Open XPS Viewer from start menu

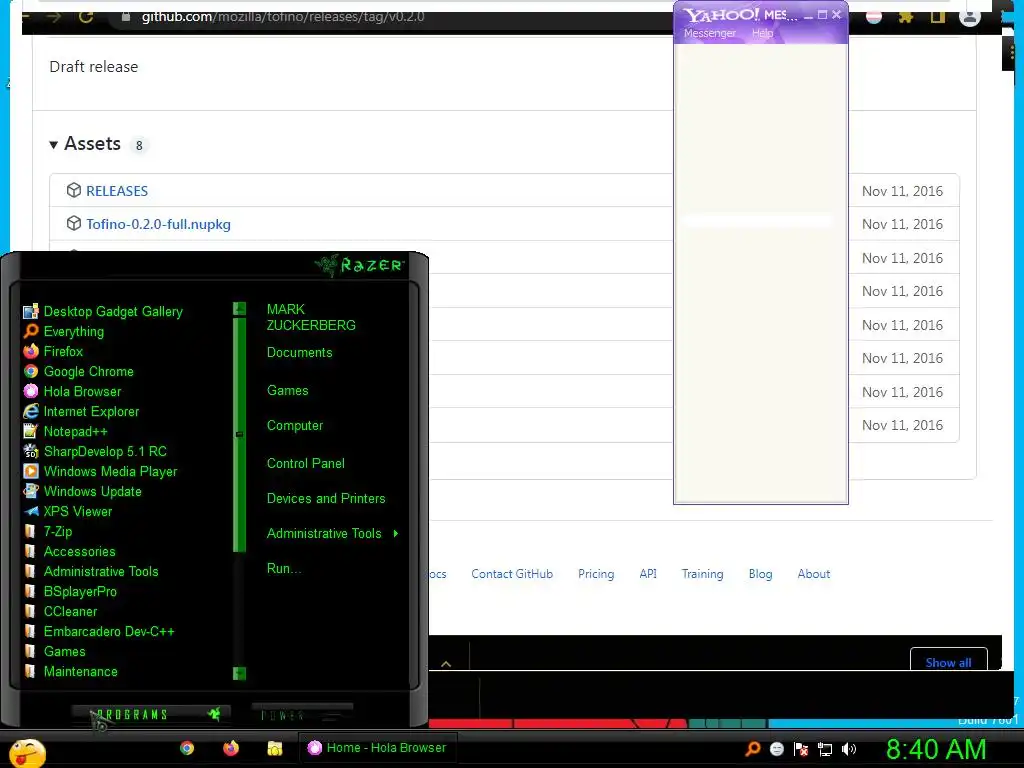tap(68, 511)
